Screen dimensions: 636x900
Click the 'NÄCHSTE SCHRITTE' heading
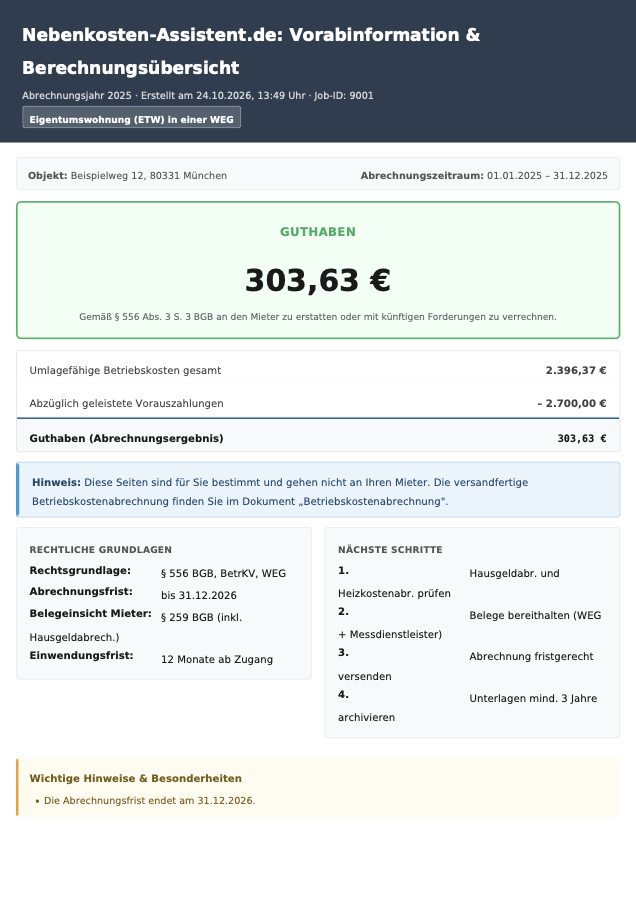pos(390,550)
